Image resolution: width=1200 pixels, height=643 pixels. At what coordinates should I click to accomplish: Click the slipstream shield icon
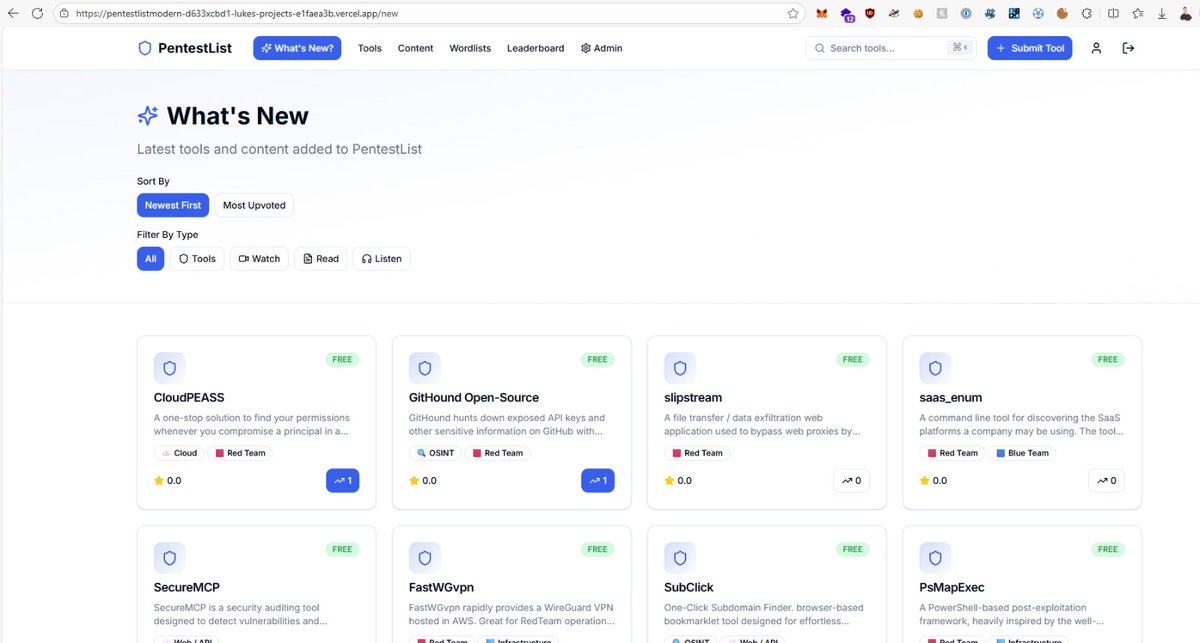(x=680, y=368)
